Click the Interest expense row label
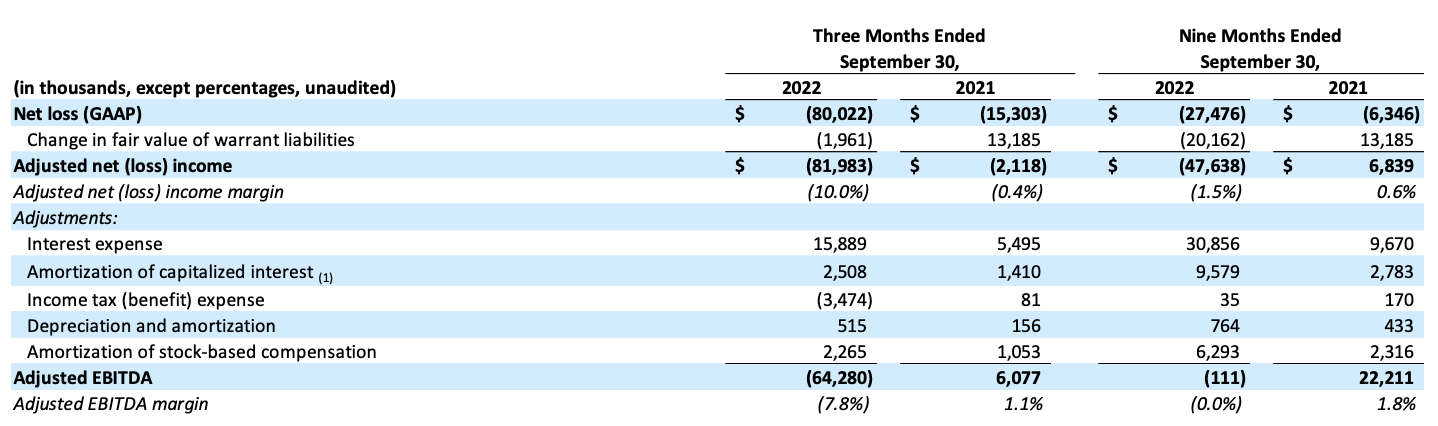The image size is (1438, 426). tap(94, 244)
